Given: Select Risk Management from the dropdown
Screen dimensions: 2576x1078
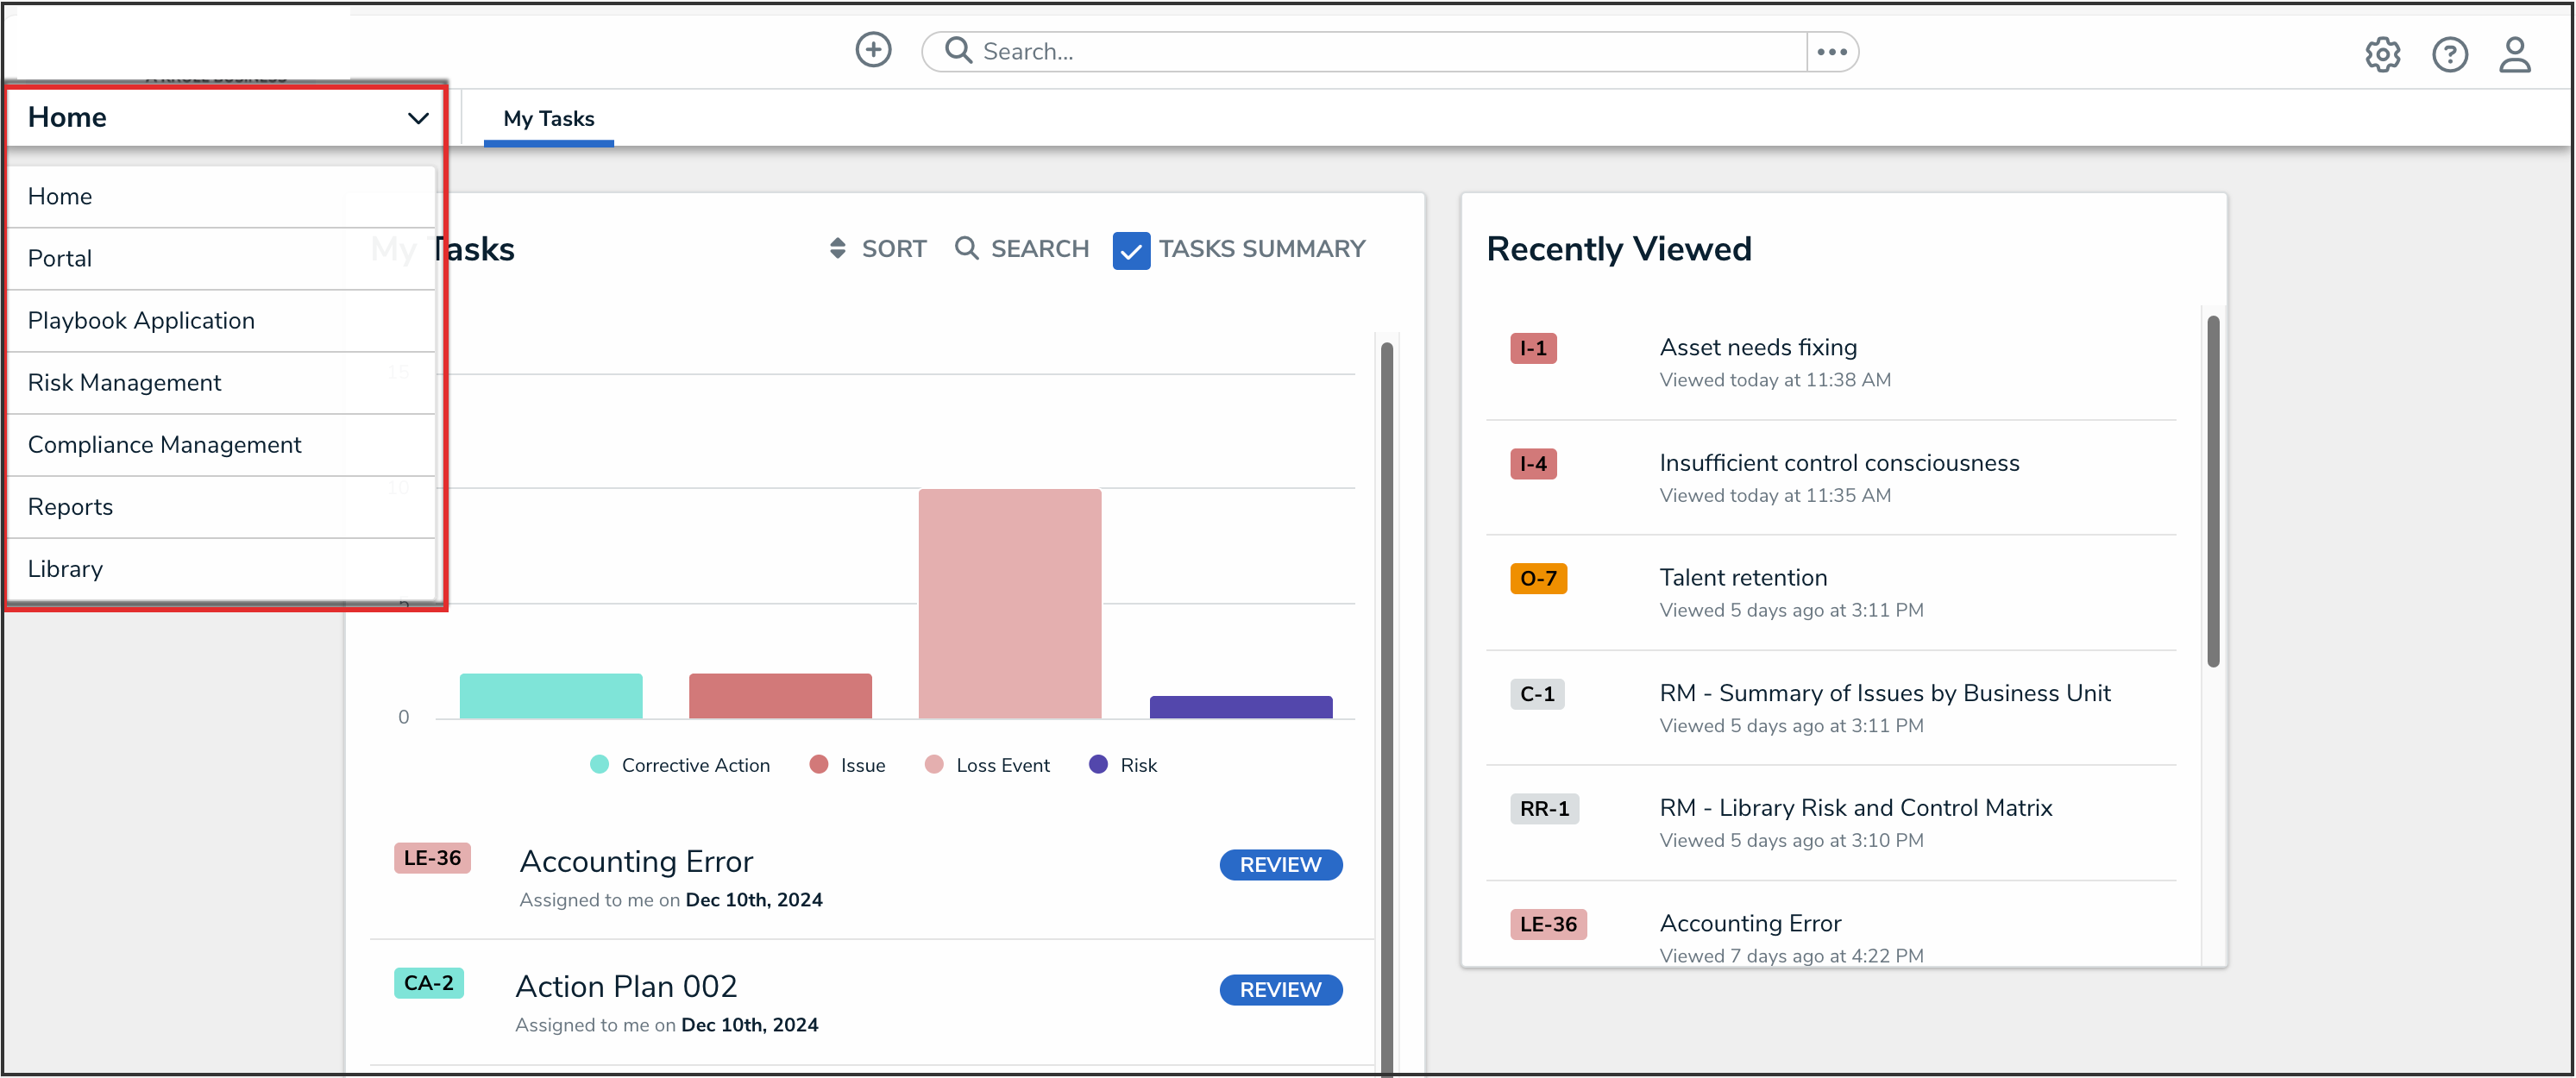Looking at the screenshot, I should point(125,383).
